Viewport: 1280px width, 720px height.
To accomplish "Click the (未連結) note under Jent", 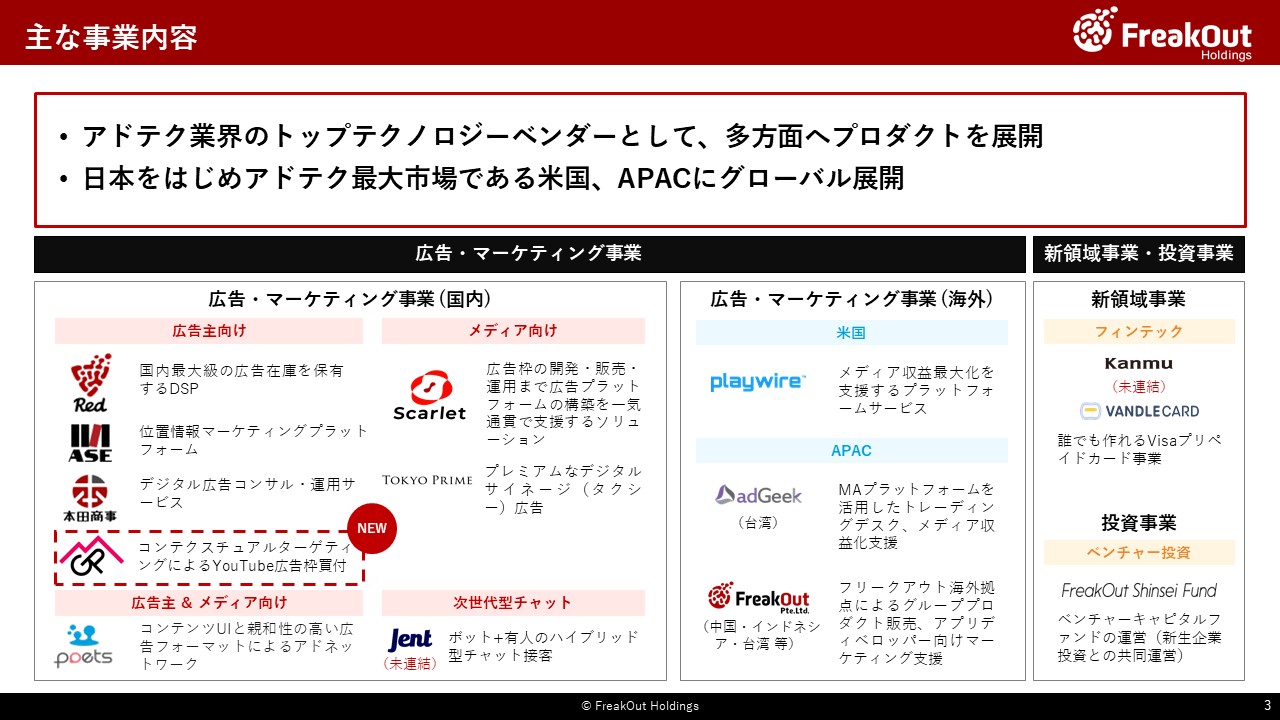I will click(x=410, y=663).
